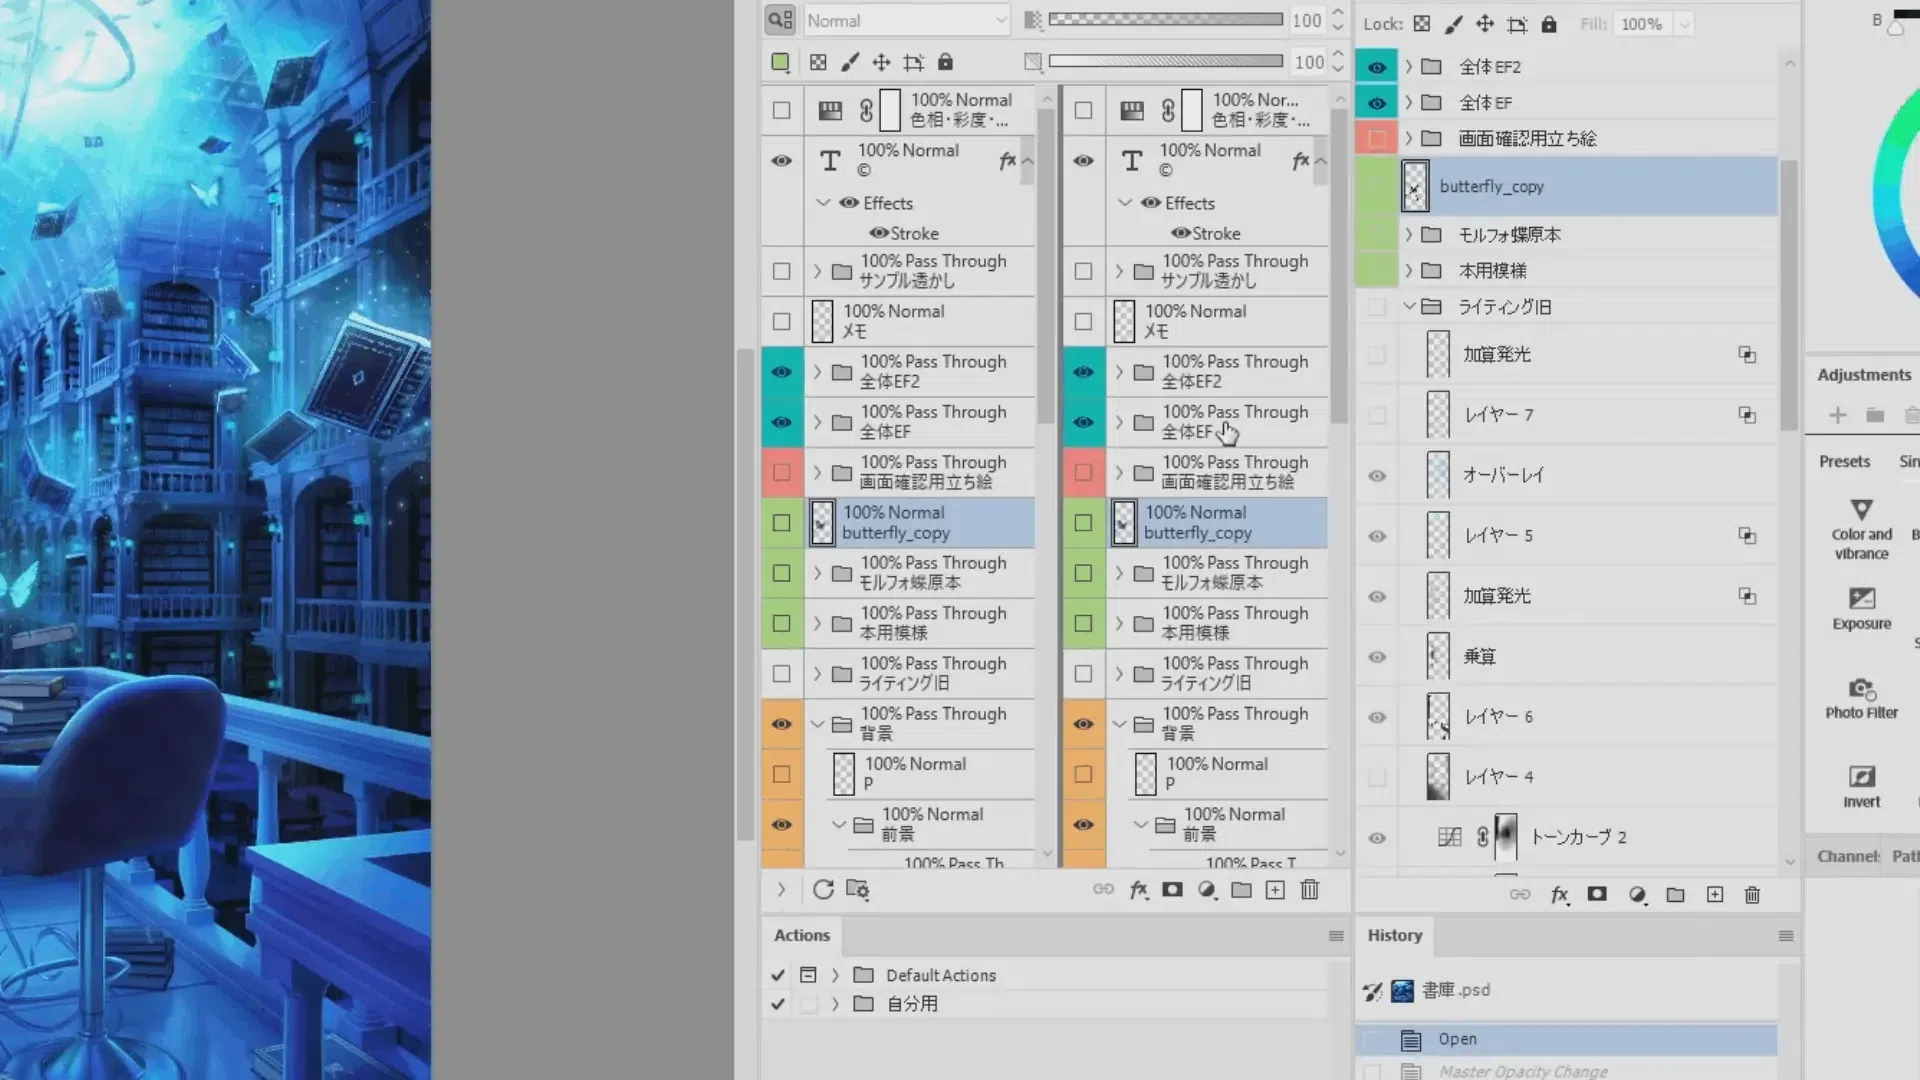
Task: Click the refresh icon below left layers panel
Action: click(x=823, y=889)
